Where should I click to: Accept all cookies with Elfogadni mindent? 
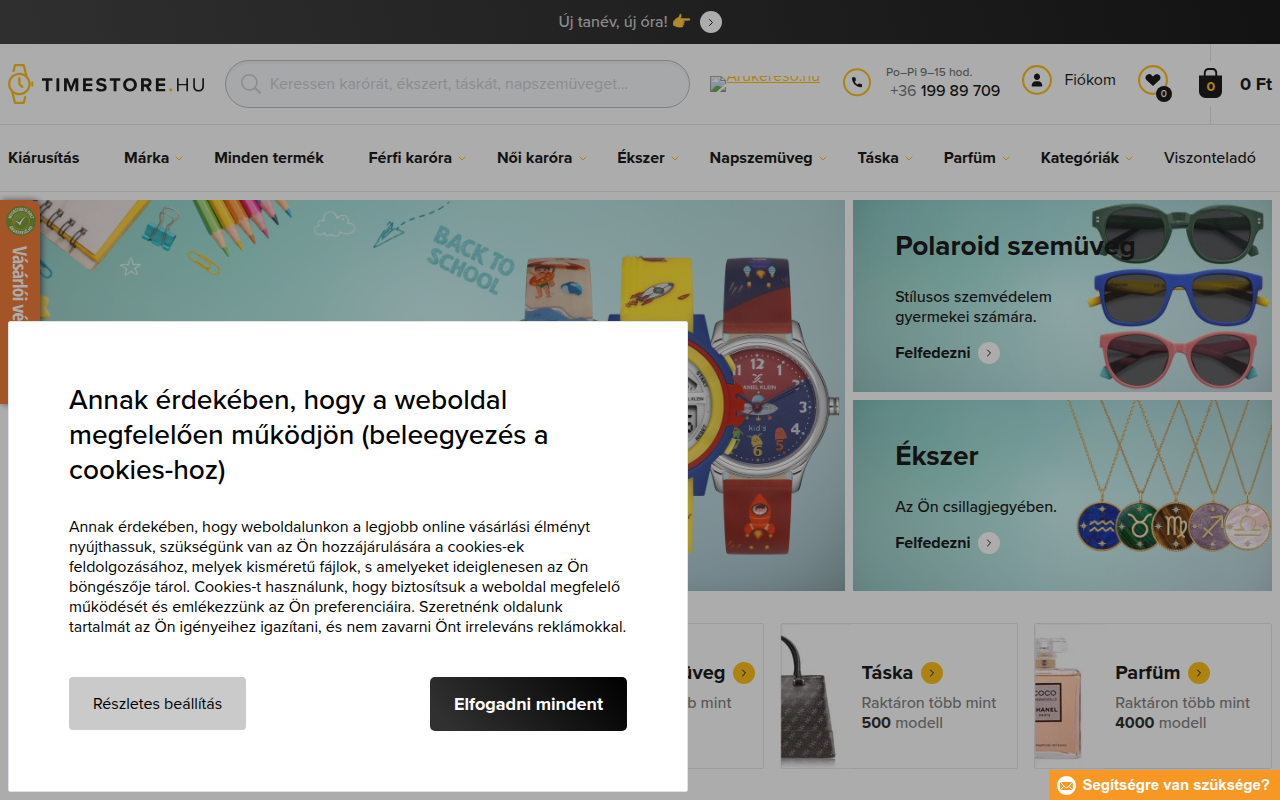pos(528,704)
